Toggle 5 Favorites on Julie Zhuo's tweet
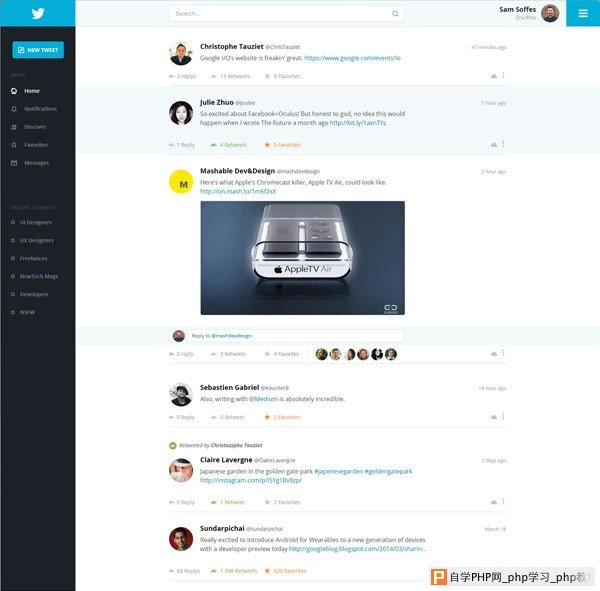This screenshot has width=600, height=591. (282, 145)
